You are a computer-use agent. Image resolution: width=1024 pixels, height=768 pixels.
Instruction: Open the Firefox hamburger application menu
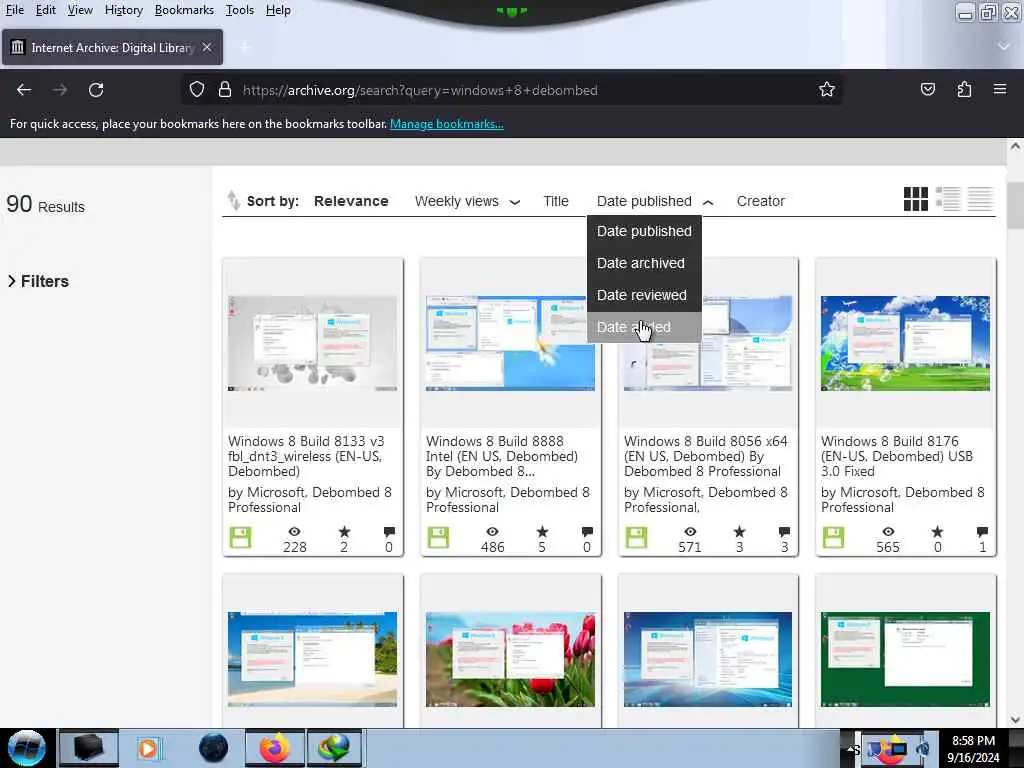[1000, 89]
